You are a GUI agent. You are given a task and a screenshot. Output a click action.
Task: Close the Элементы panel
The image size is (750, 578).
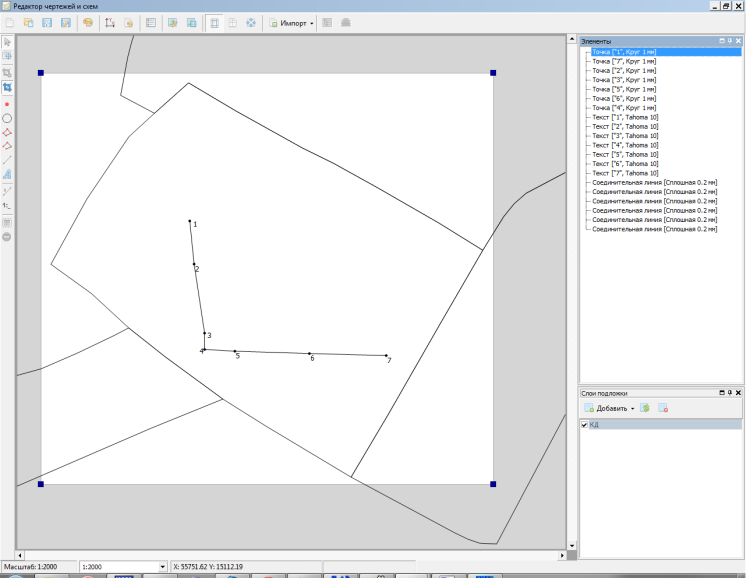tap(738, 40)
